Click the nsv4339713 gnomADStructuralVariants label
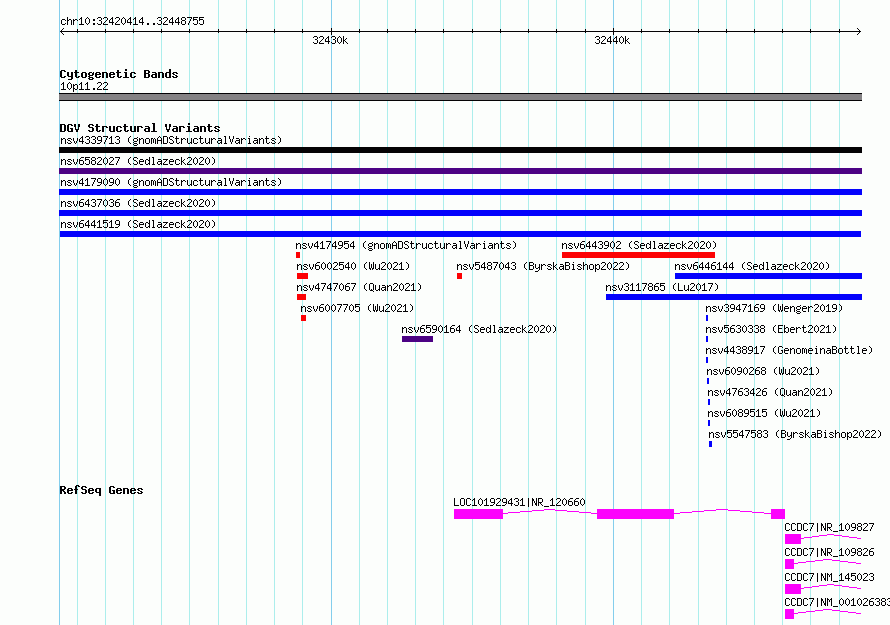This screenshot has width=890, height=625. tap(171, 140)
